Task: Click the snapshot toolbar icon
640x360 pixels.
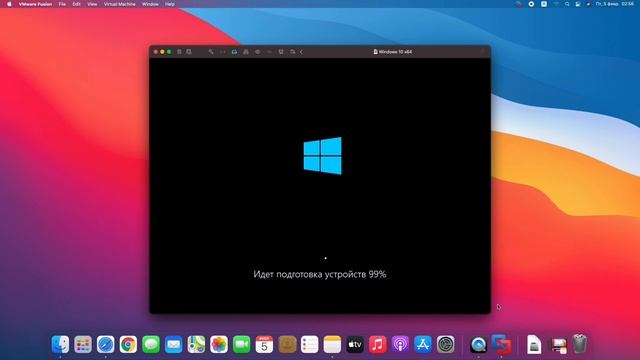Action: pyautogui.click(x=189, y=52)
